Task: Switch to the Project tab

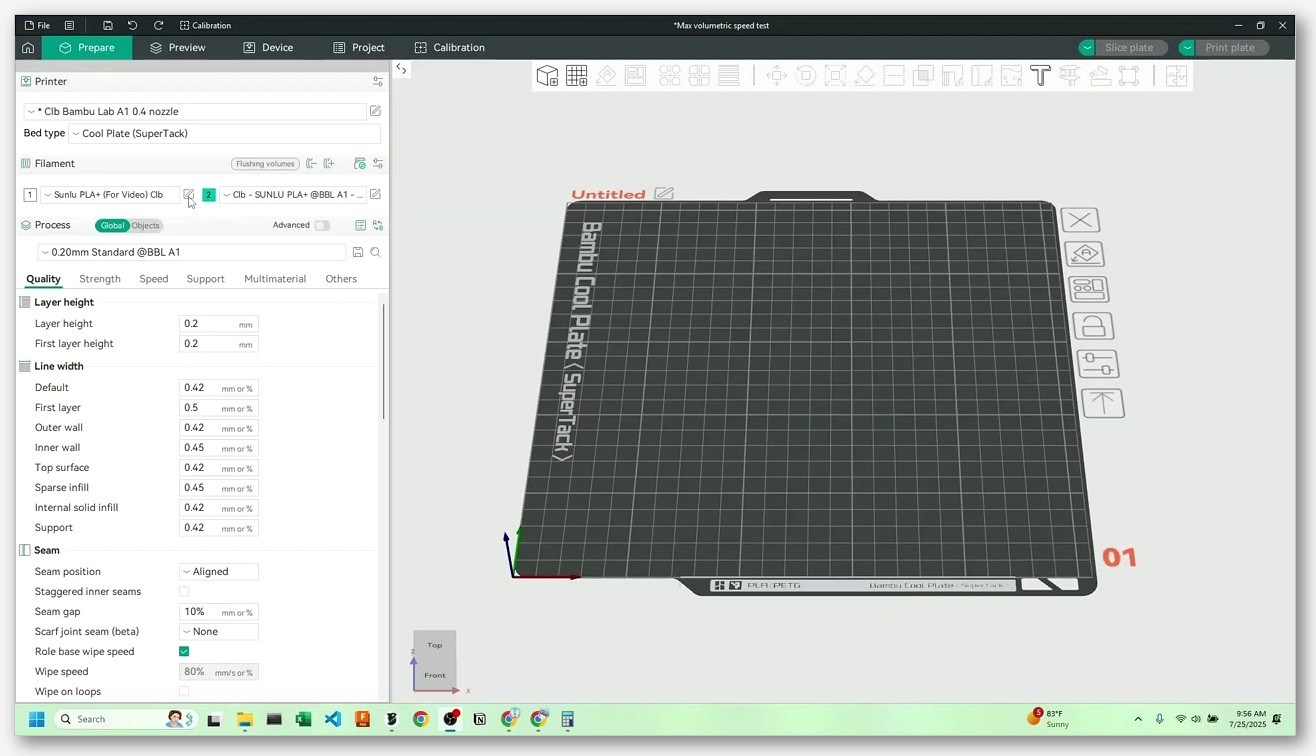Action: pyautogui.click(x=359, y=48)
